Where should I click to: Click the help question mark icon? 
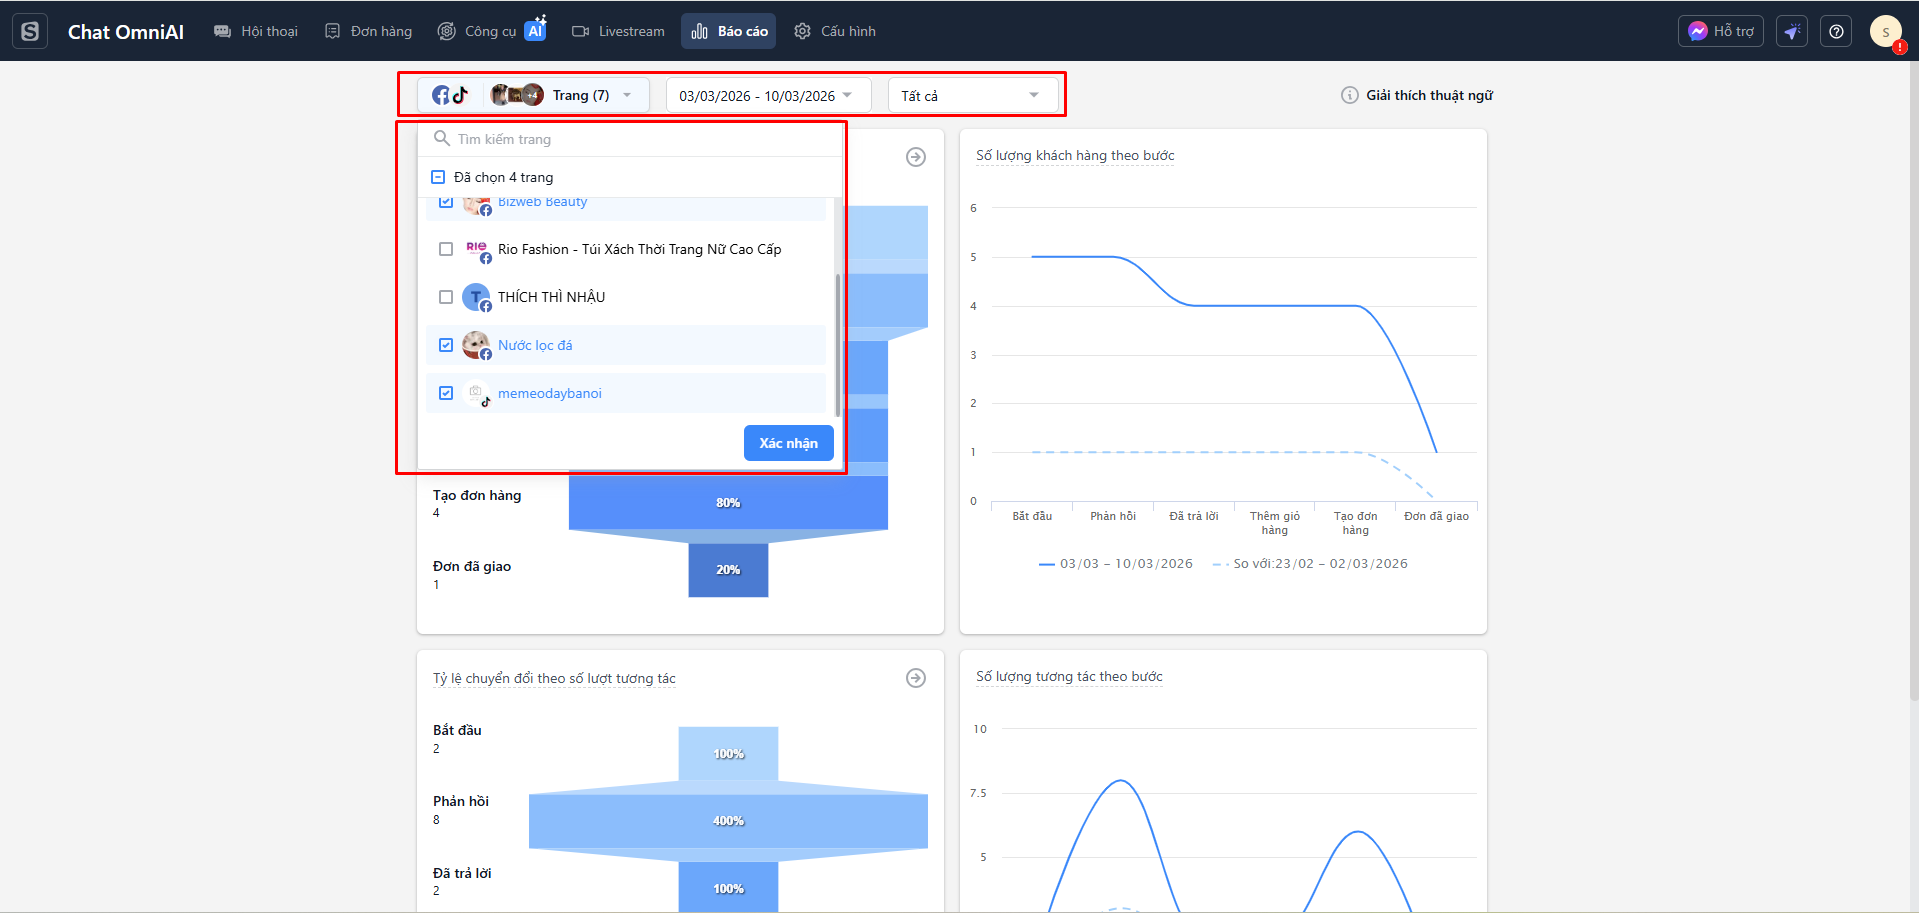(1836, 31)
